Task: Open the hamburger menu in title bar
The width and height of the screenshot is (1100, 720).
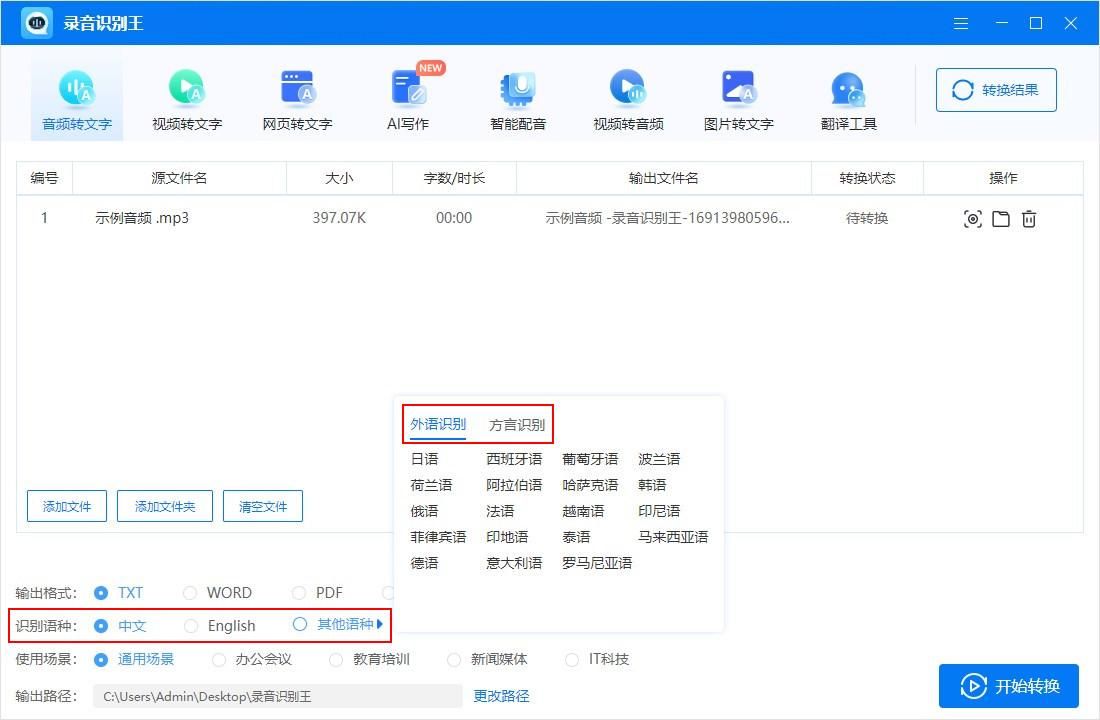Action: tap(961, 23)
